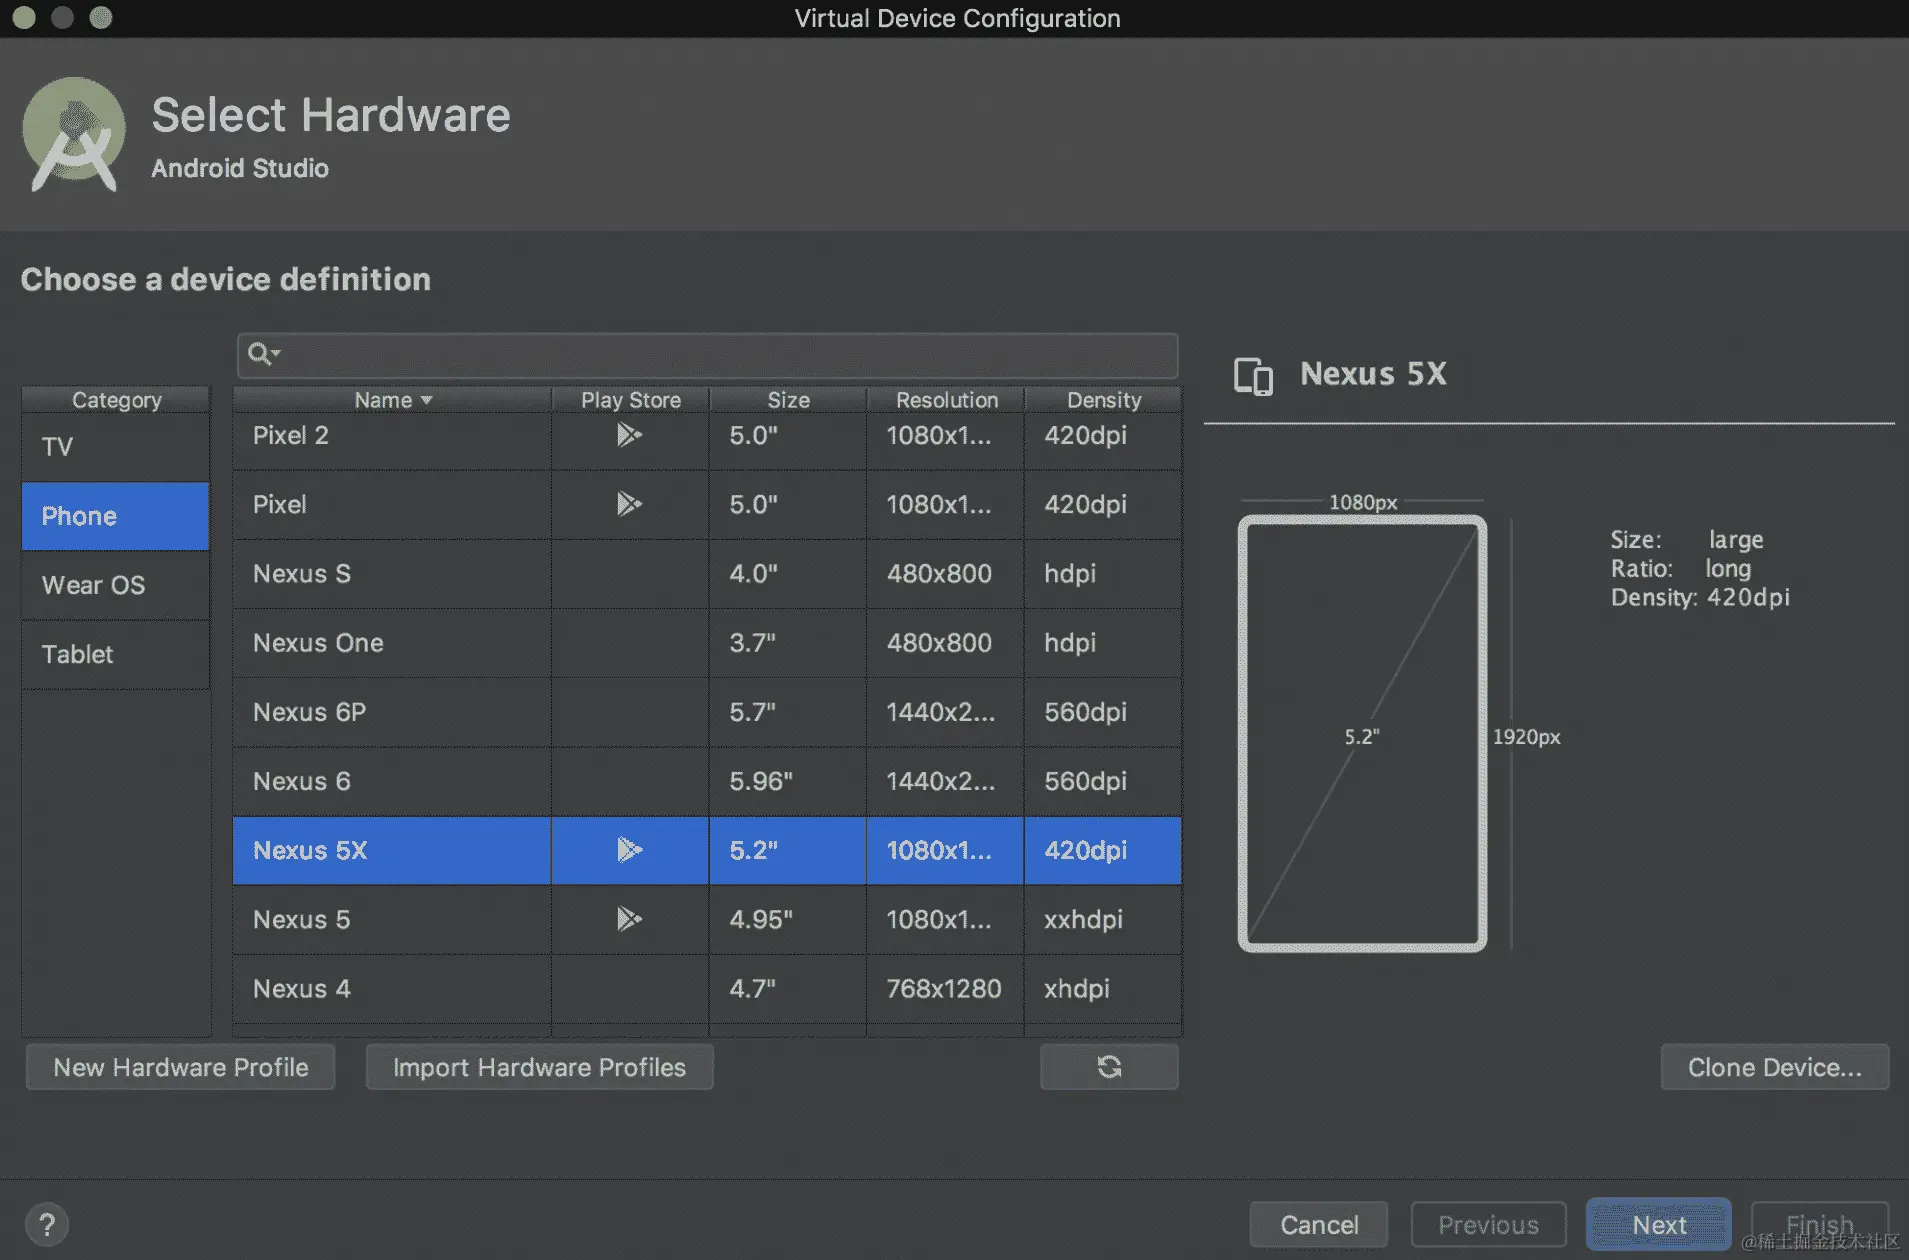Sort by the Play Store column header

coord(631,400)
